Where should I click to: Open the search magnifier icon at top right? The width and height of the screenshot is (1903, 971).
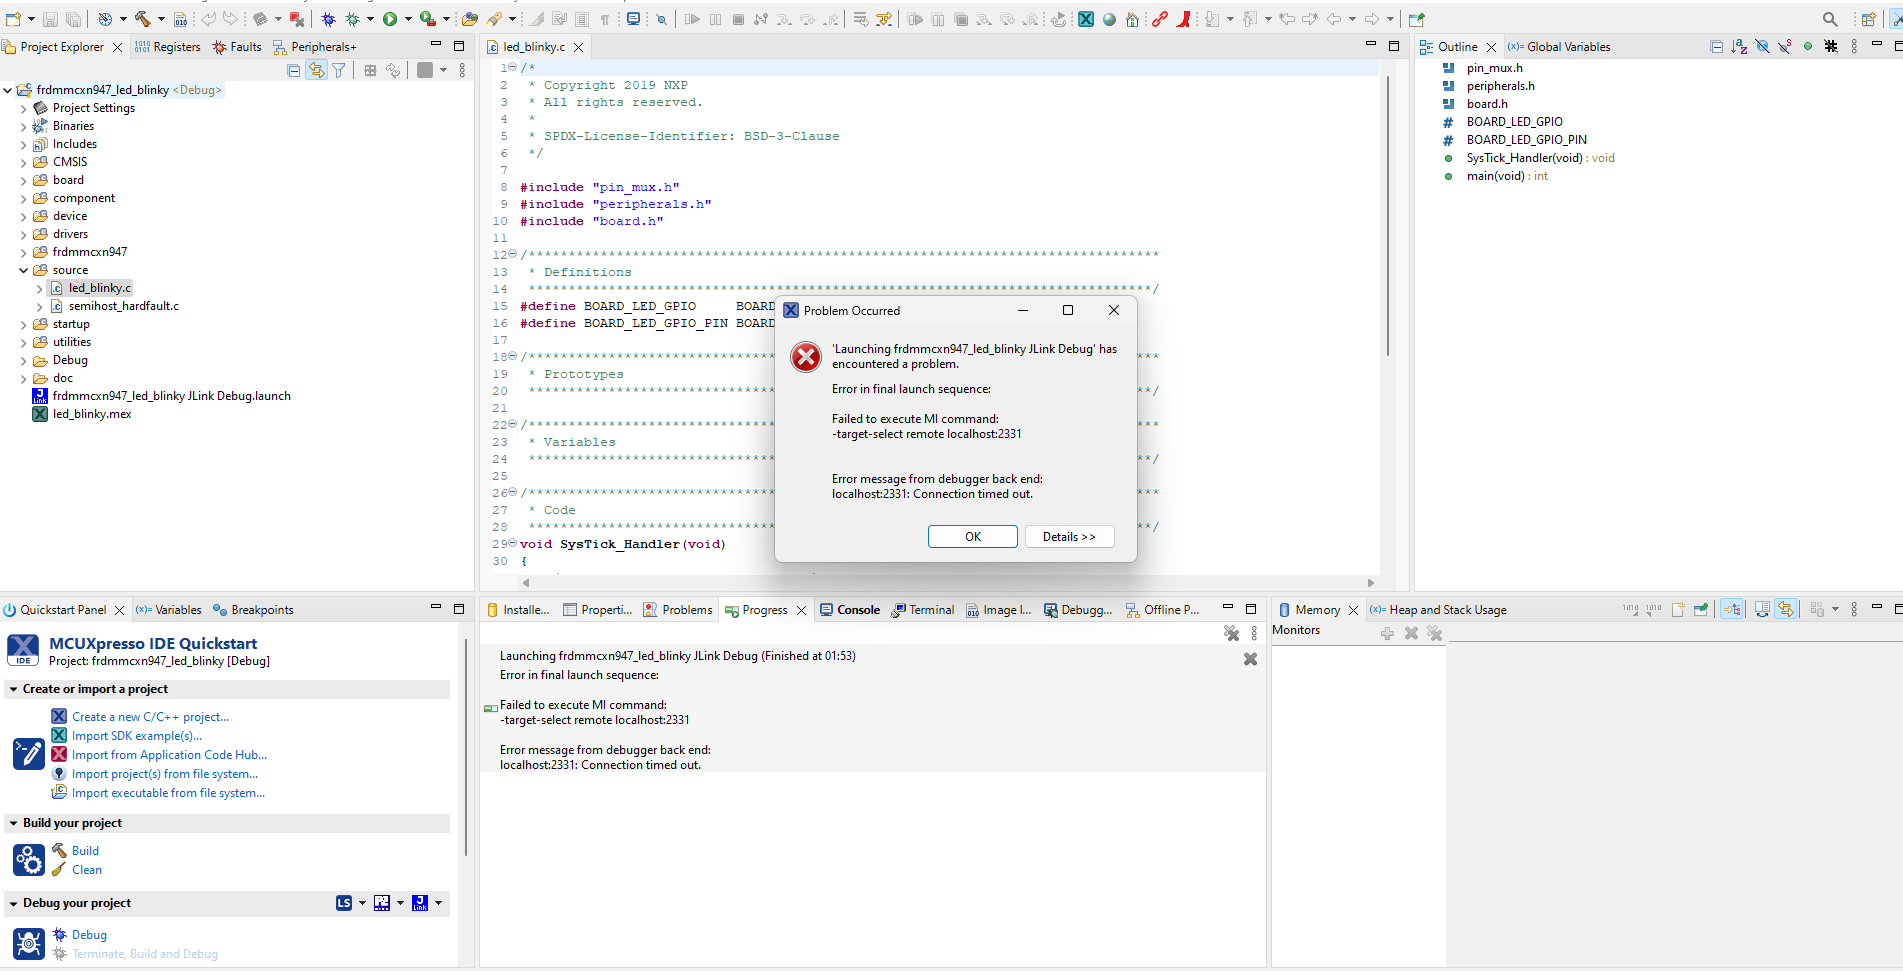pos(1828,18)
